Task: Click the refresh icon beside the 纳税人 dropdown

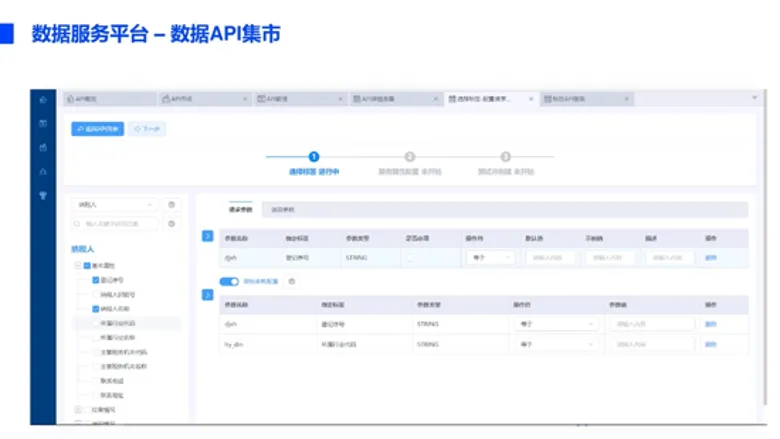Action: pyautogui.click(x=172, y=204)
